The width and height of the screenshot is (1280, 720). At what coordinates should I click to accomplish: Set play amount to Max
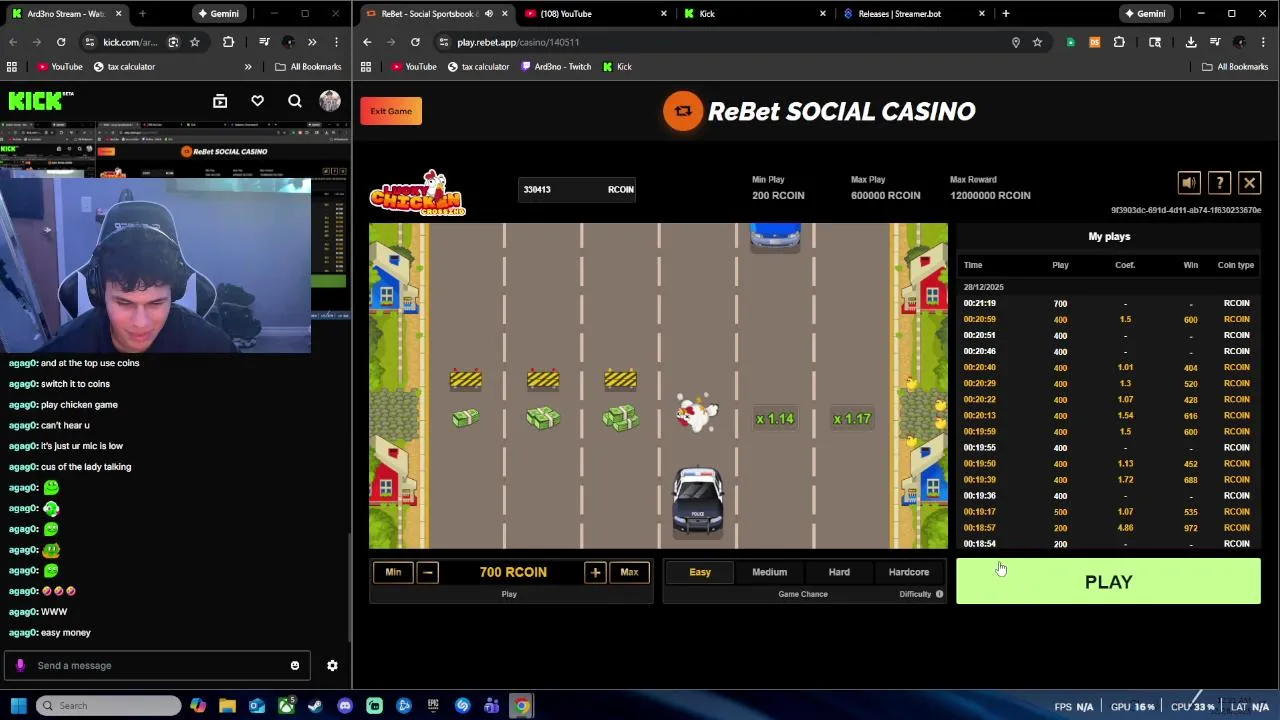pos(629,572)
